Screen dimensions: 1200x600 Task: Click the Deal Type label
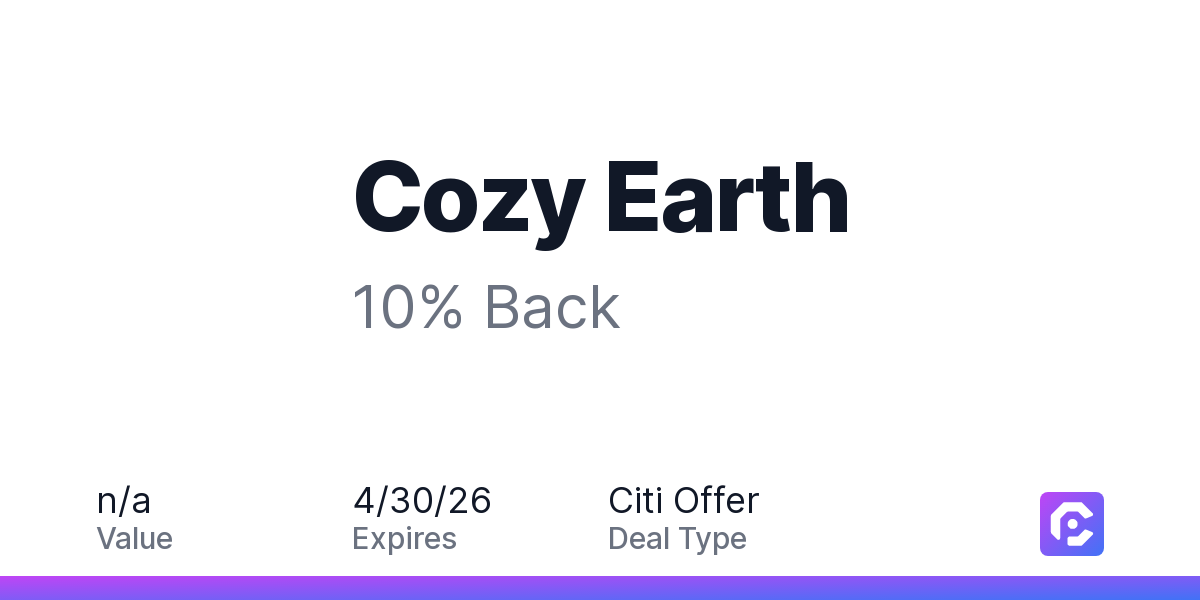(677, 539)
